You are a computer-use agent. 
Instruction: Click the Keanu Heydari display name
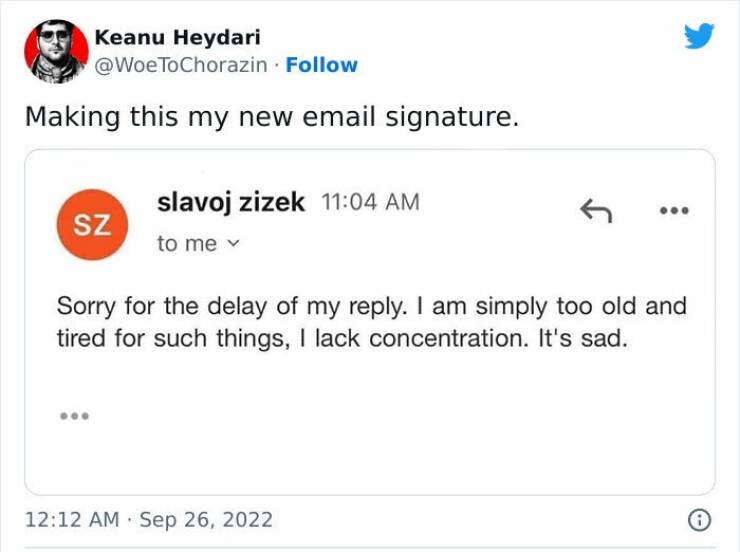(x=177, y=37)
